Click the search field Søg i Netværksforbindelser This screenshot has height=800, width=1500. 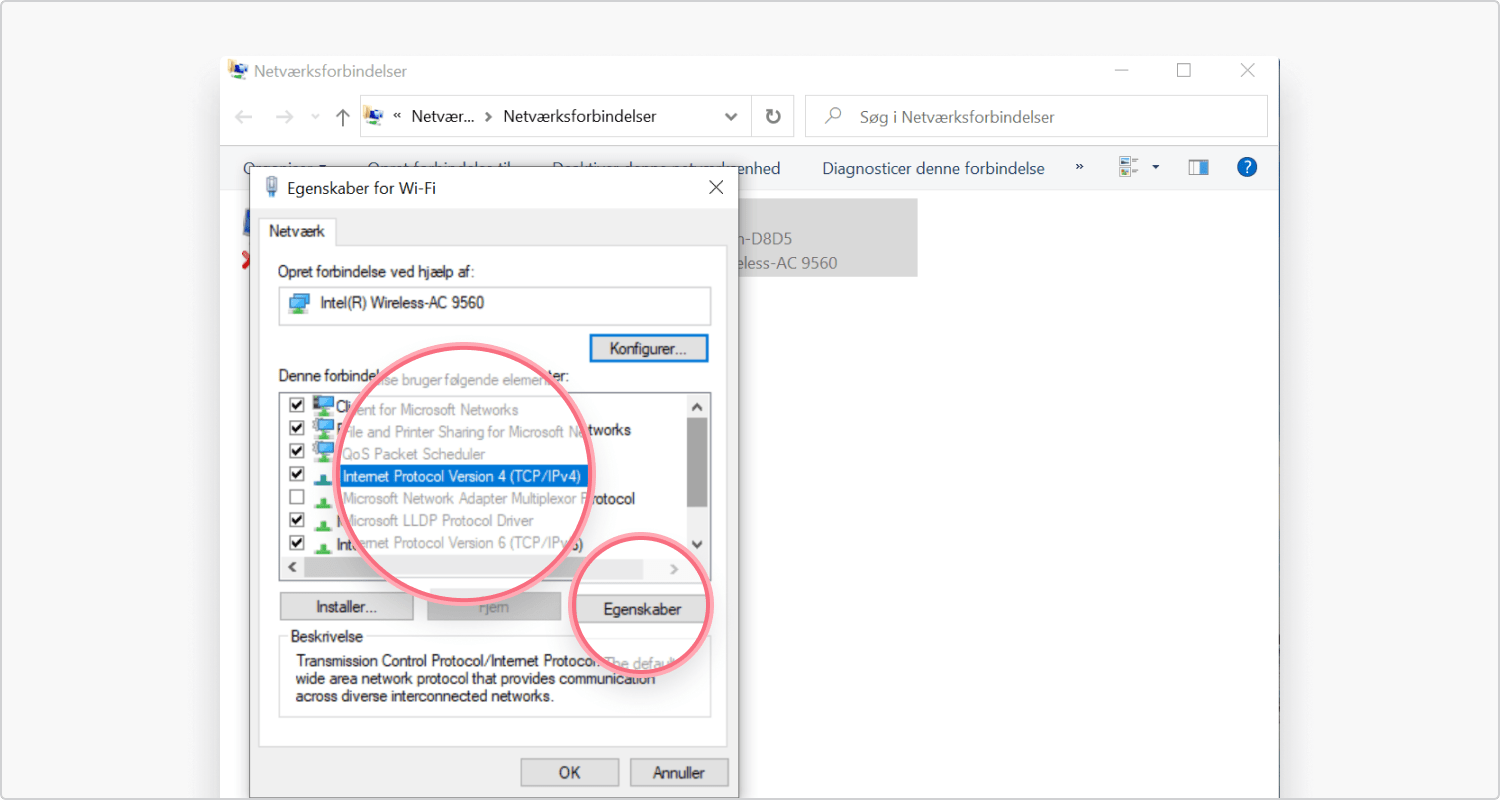(1037, 116)
